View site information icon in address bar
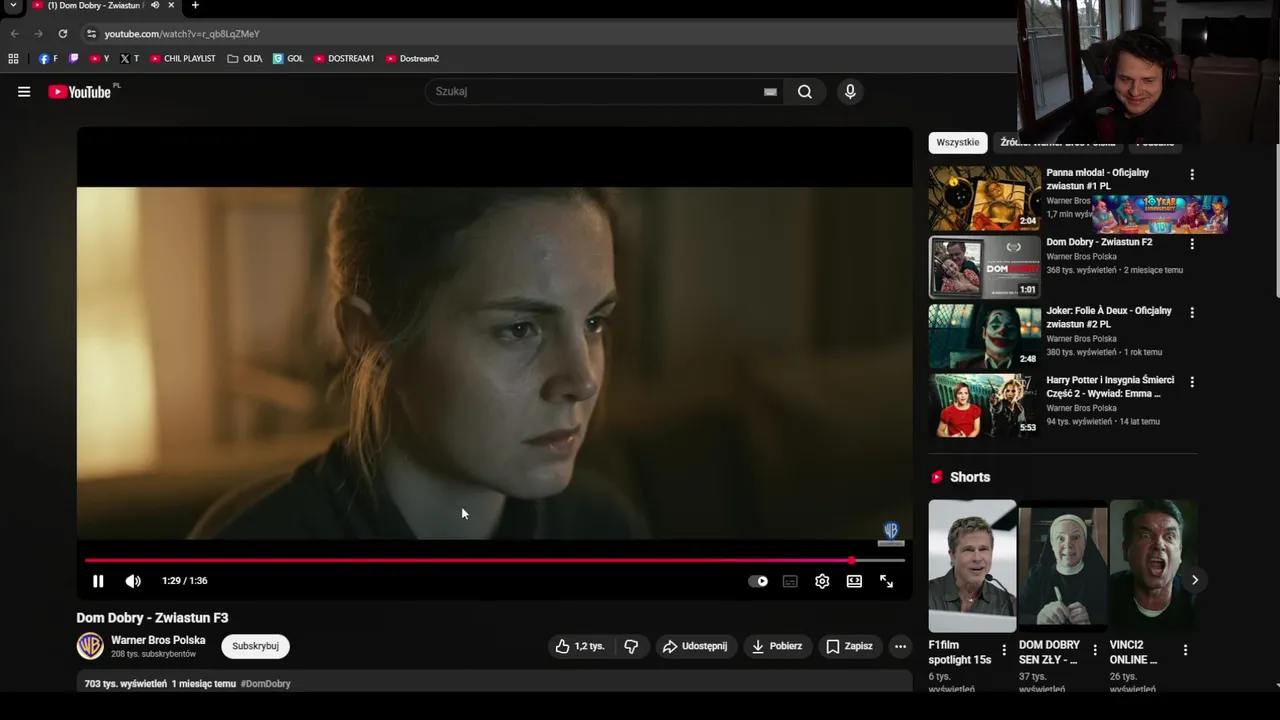 coord(92,34)
